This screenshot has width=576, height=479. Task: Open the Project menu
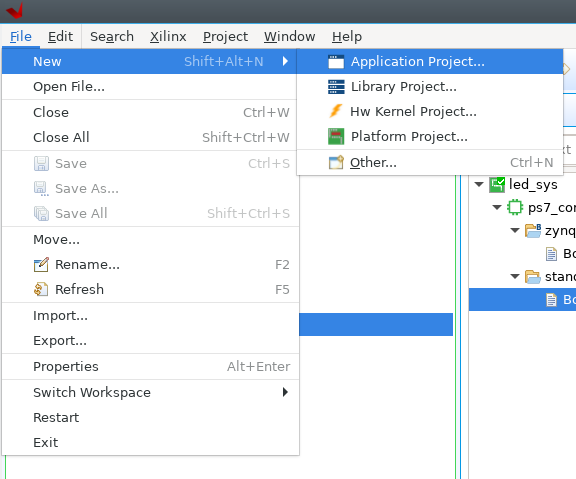225,36
